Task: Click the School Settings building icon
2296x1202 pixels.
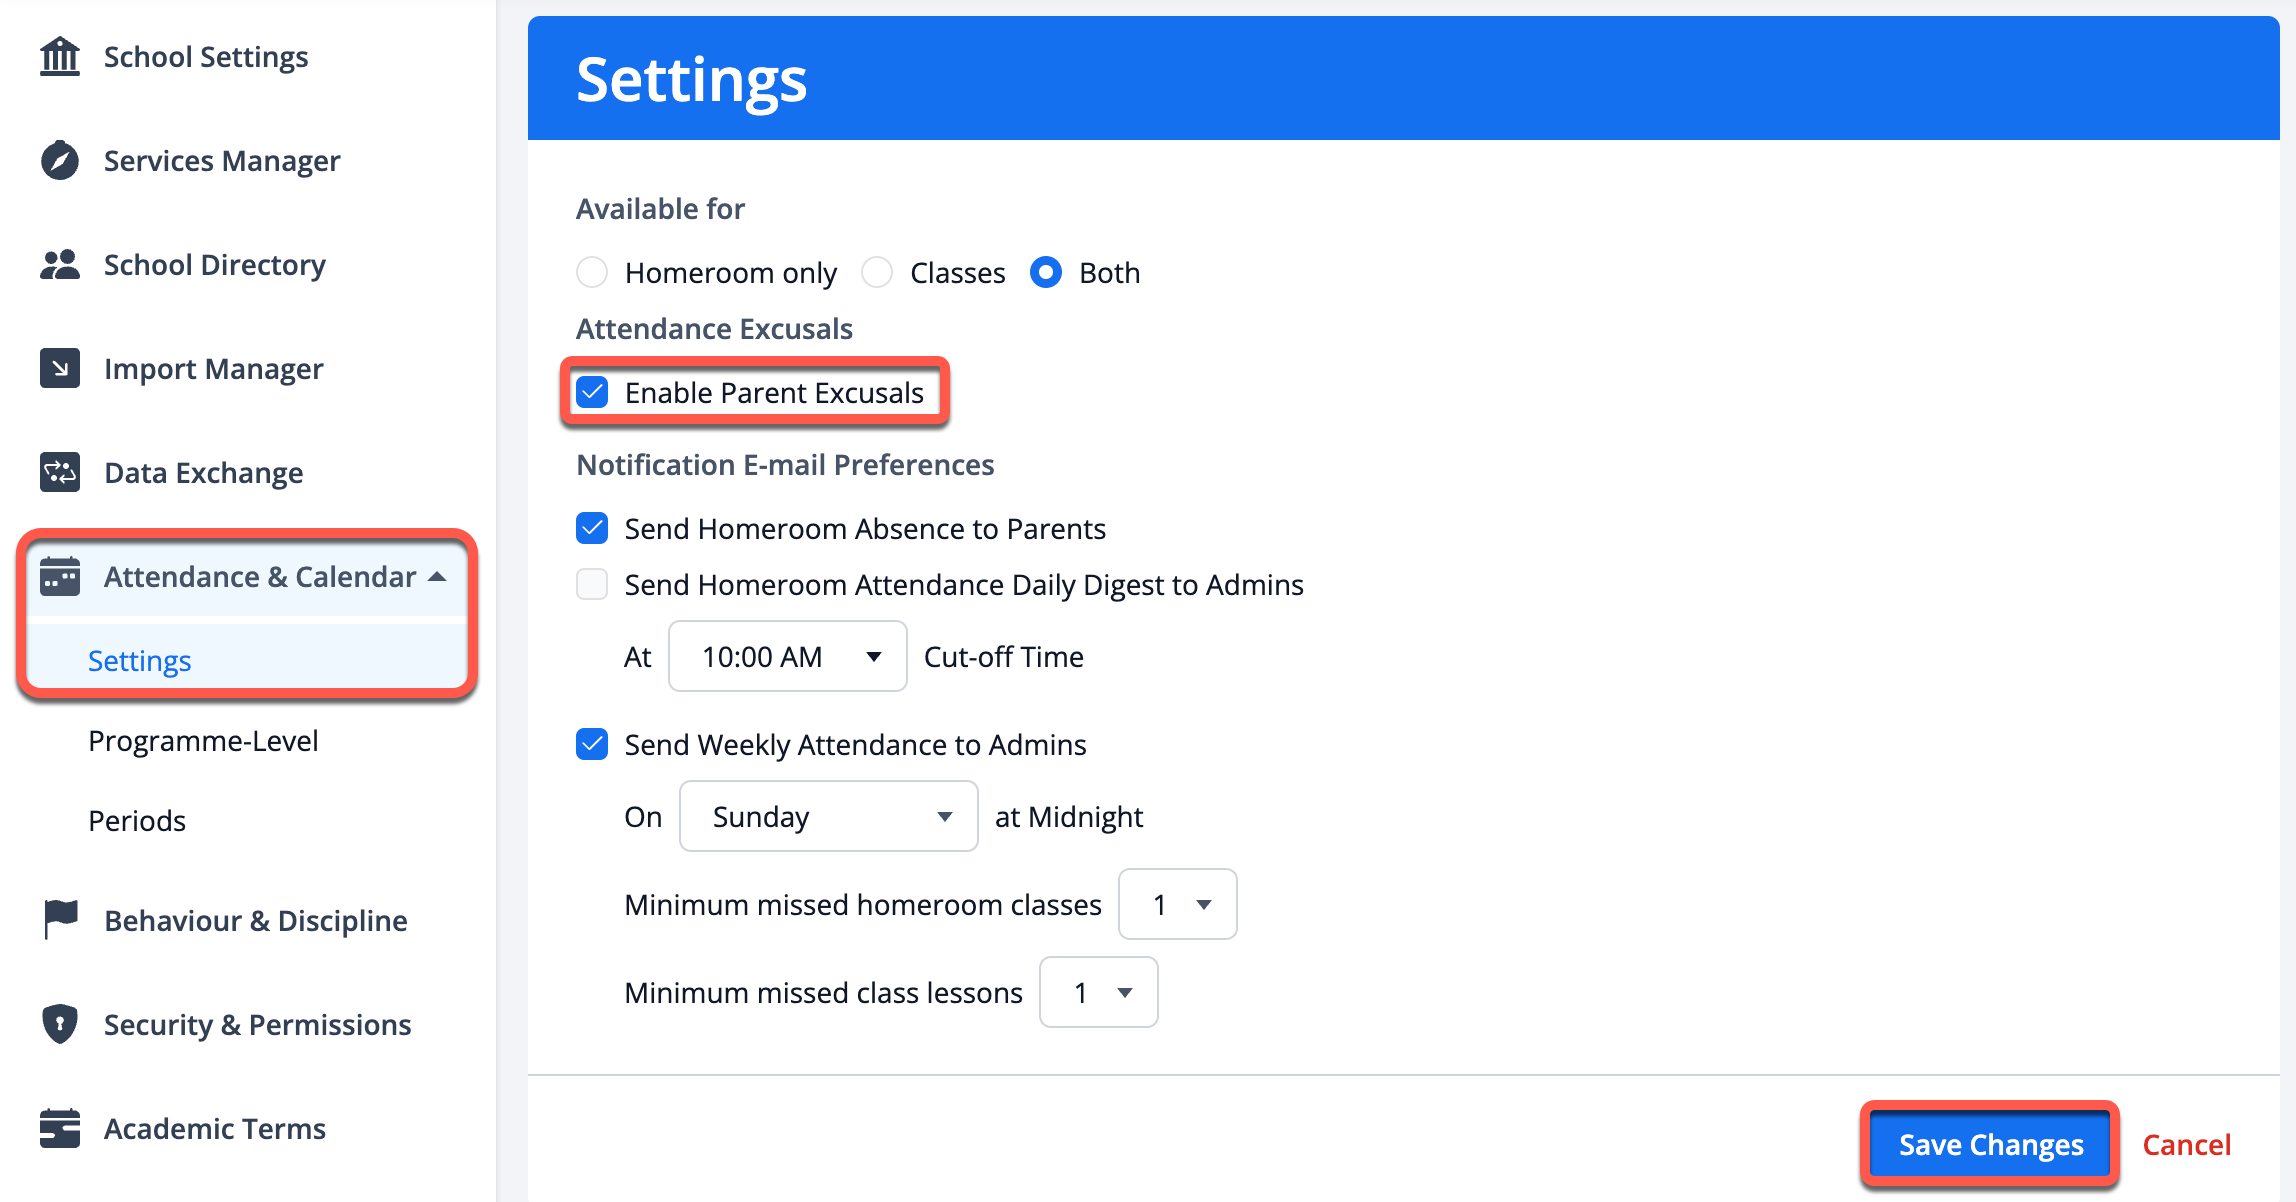Action: click(60, 57)
